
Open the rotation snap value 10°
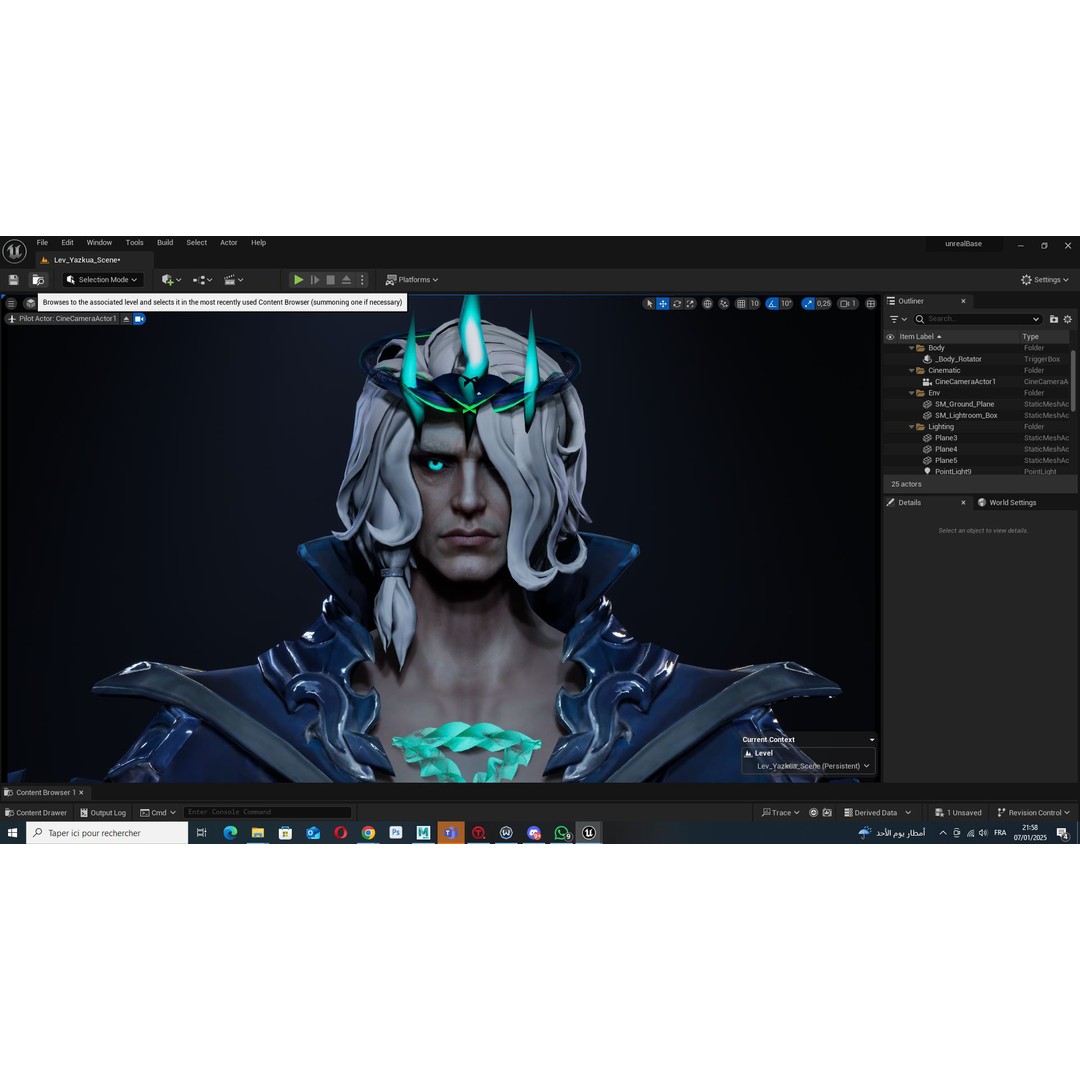[x=786, y=304]
